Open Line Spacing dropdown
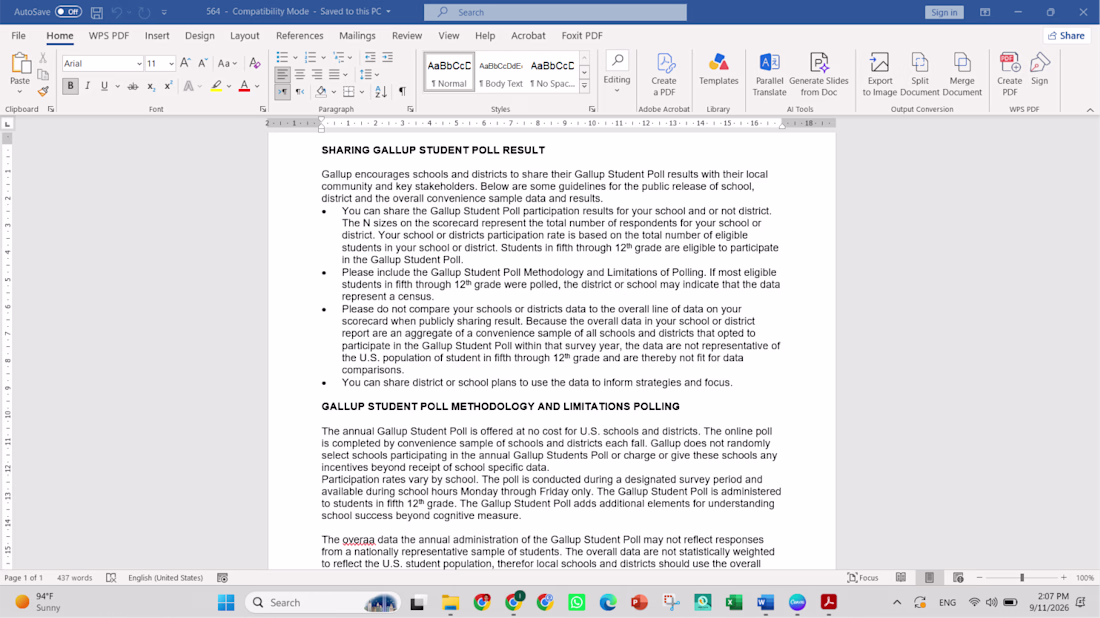The height and width of the screenshot is (618, 1100). (x=369, y=74)
